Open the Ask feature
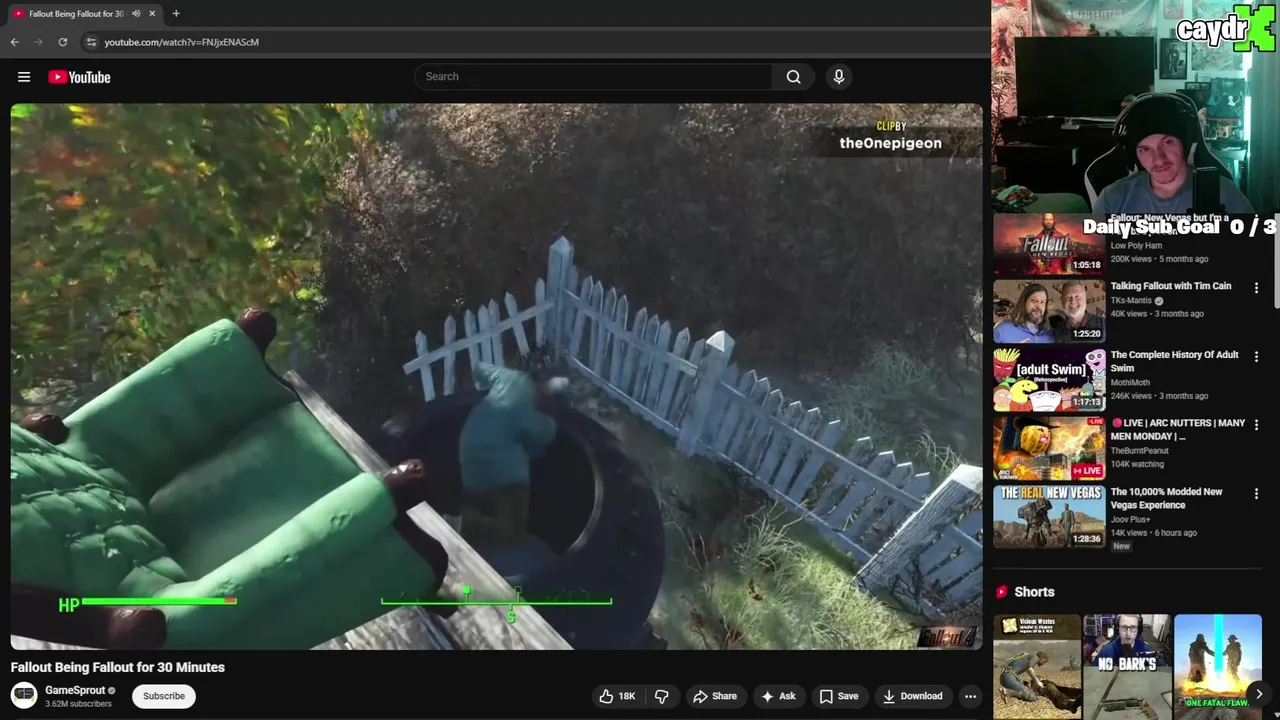Image resolution: width=1280 pixels, height=720 pixels. 778,696
